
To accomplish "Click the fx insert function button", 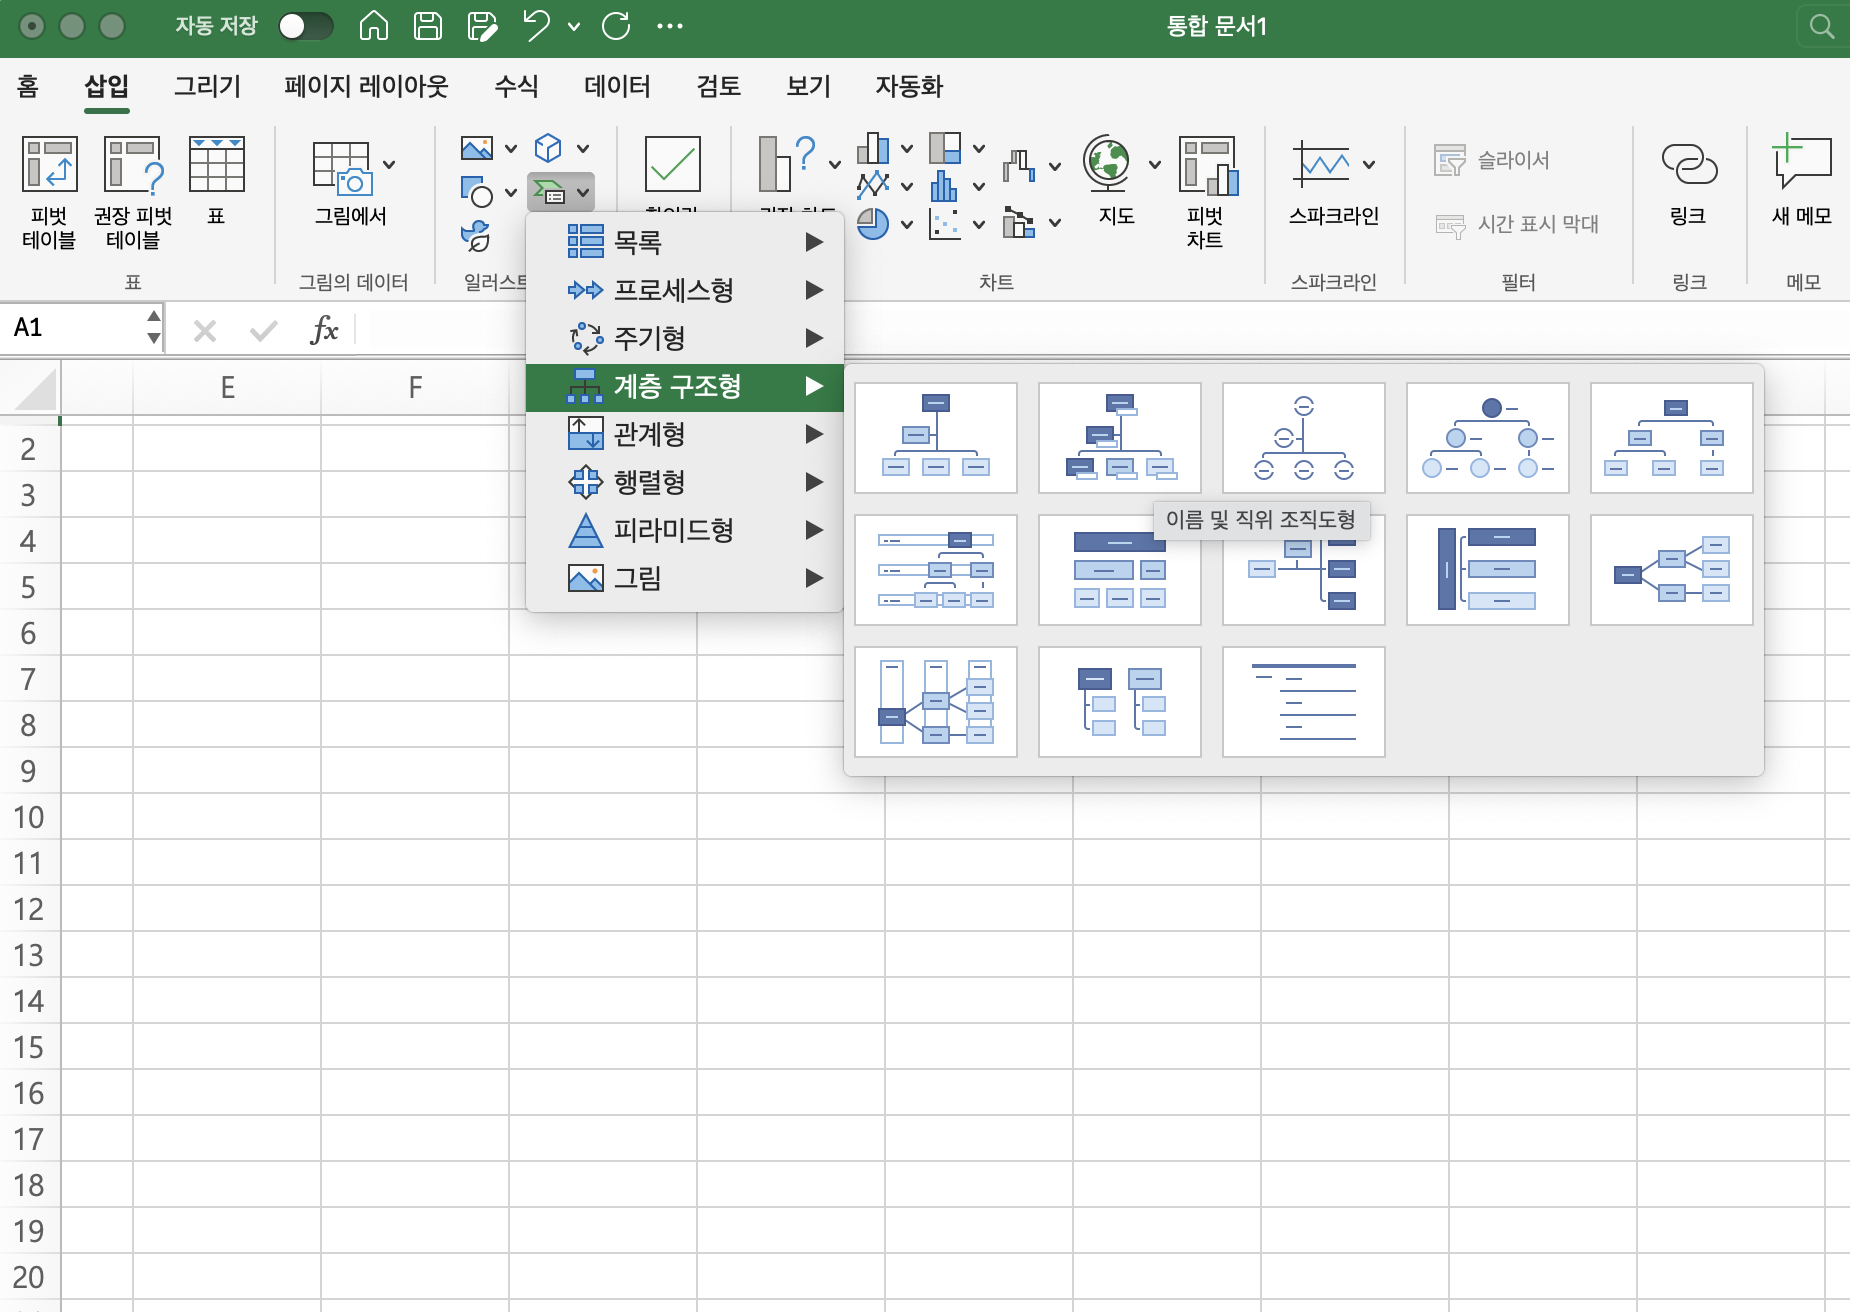I will tap(324, 329).
